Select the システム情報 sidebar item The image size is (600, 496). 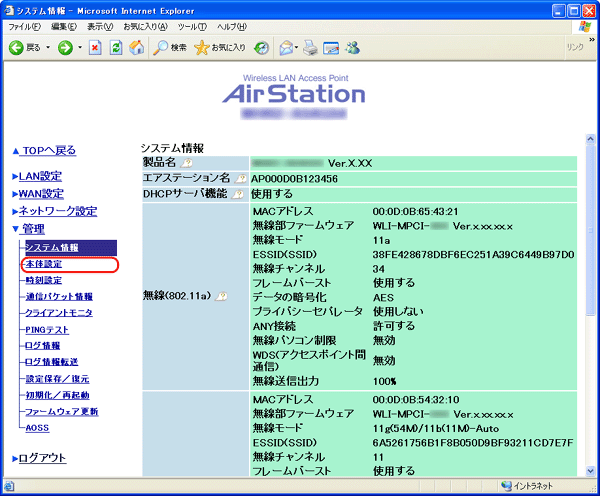point(71,248)
